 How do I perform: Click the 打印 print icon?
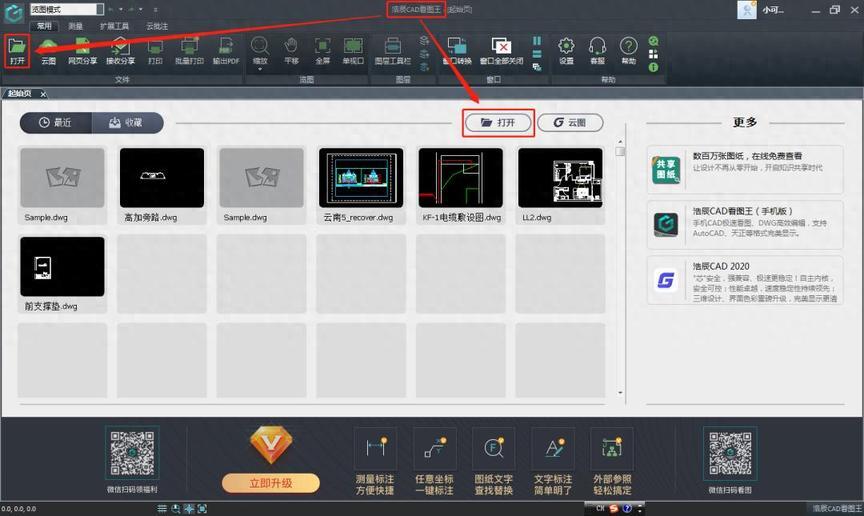155,51
